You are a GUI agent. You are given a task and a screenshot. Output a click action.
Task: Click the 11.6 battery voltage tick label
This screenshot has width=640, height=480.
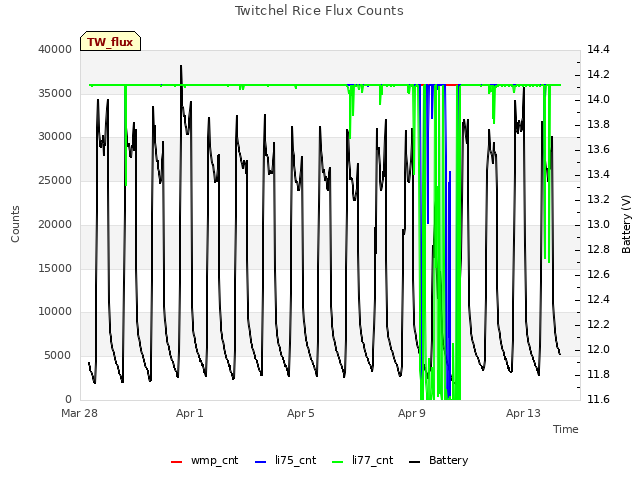tap(598, 399)
